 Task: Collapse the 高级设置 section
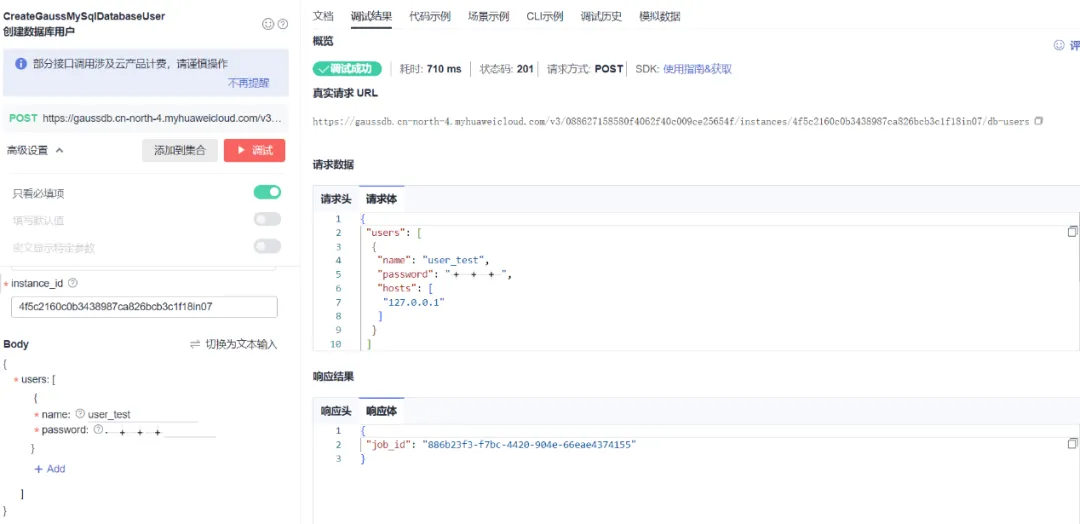[34, 150]
